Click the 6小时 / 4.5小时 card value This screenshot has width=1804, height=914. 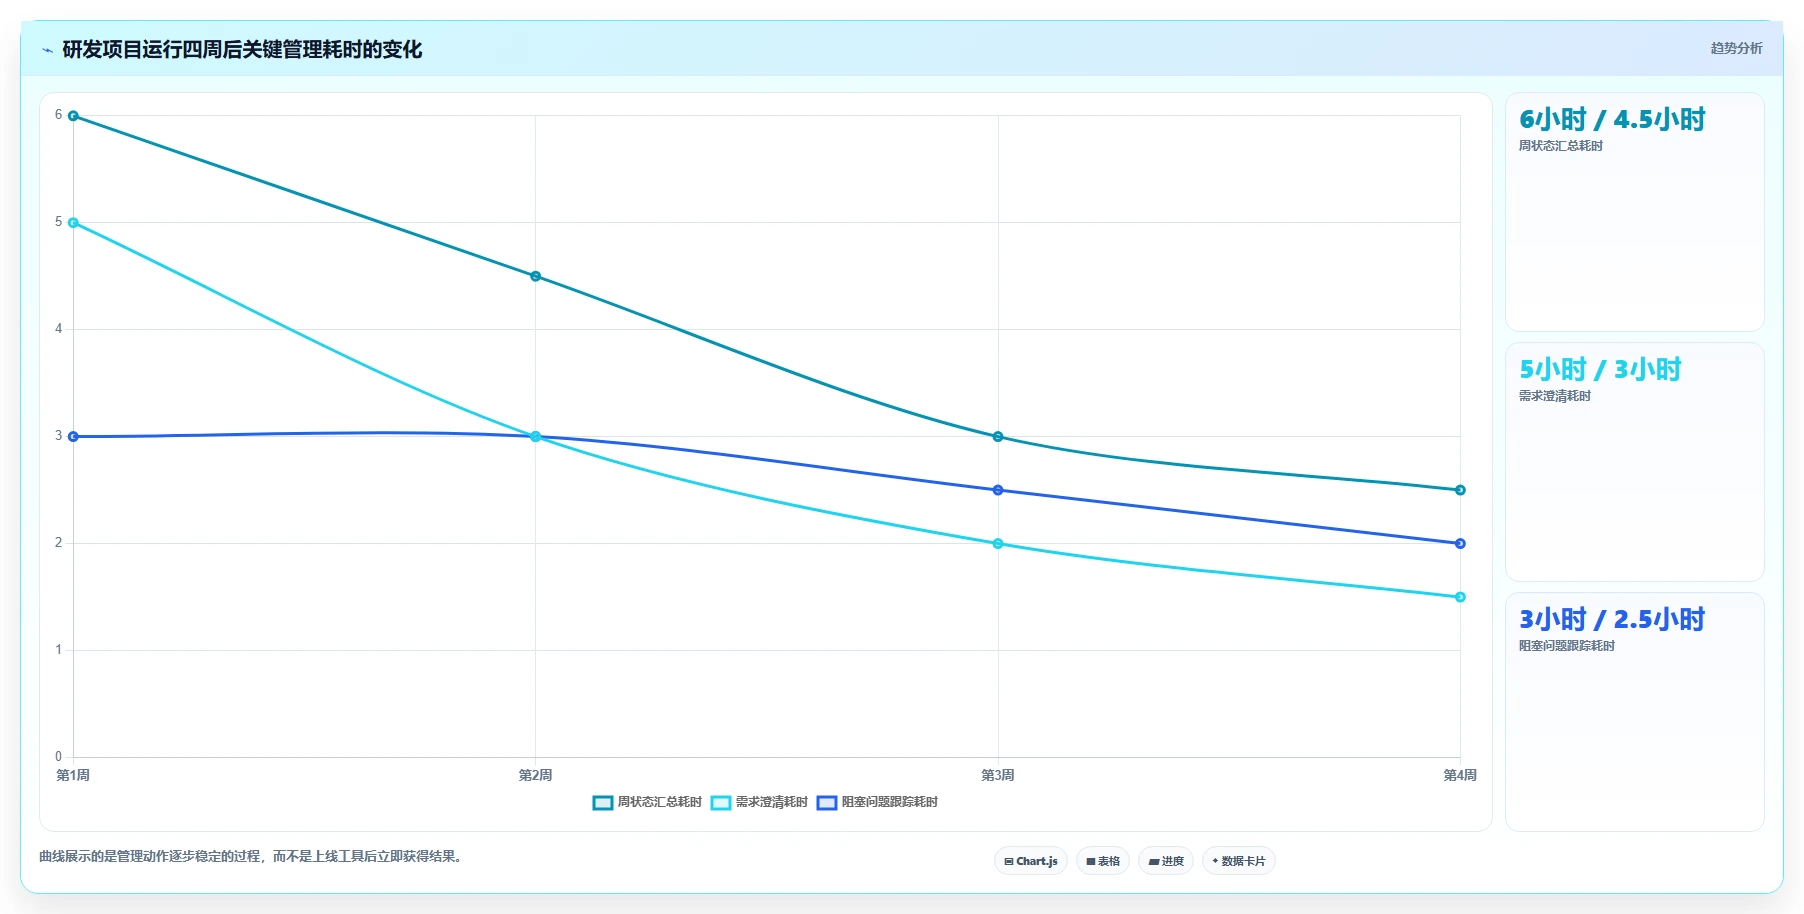tap(1612, 120)
